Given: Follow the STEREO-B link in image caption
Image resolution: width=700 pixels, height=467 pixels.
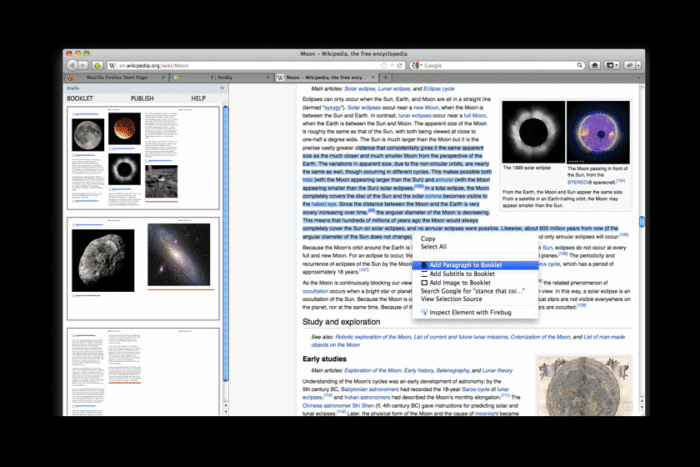Looking at the screenshot, I should pos(577,183).
